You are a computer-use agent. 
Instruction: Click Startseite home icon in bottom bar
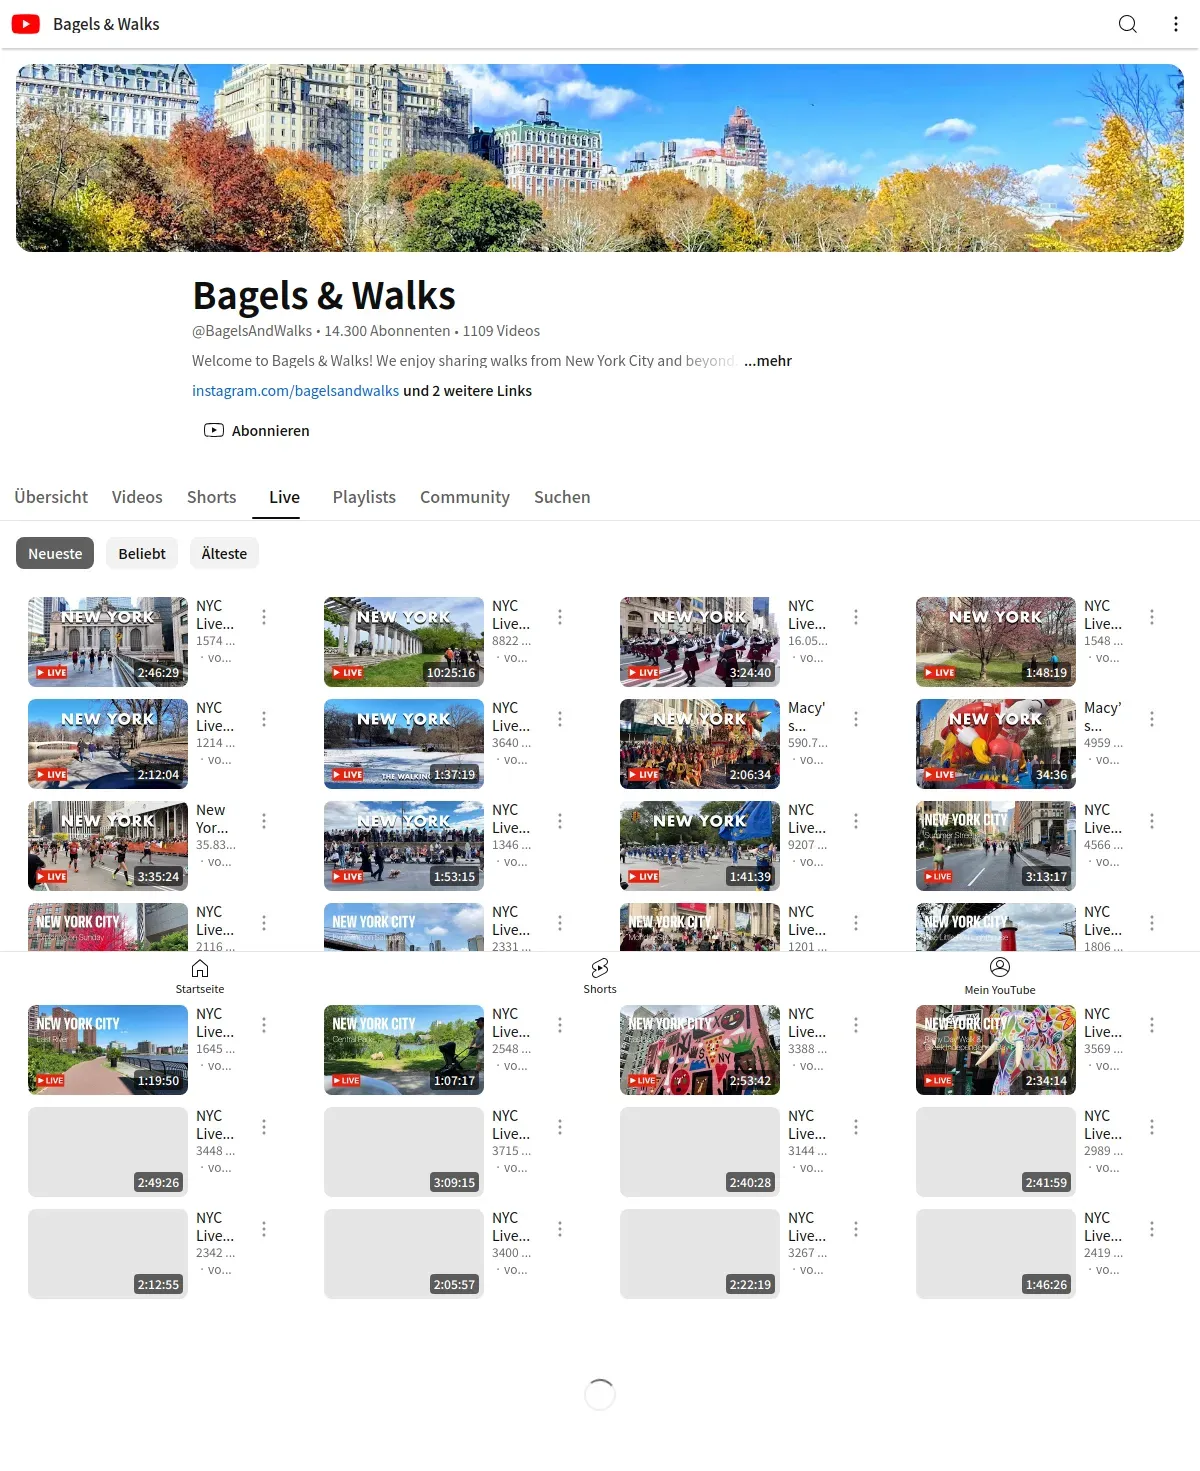pyautogui.click(x=200, y=968)
